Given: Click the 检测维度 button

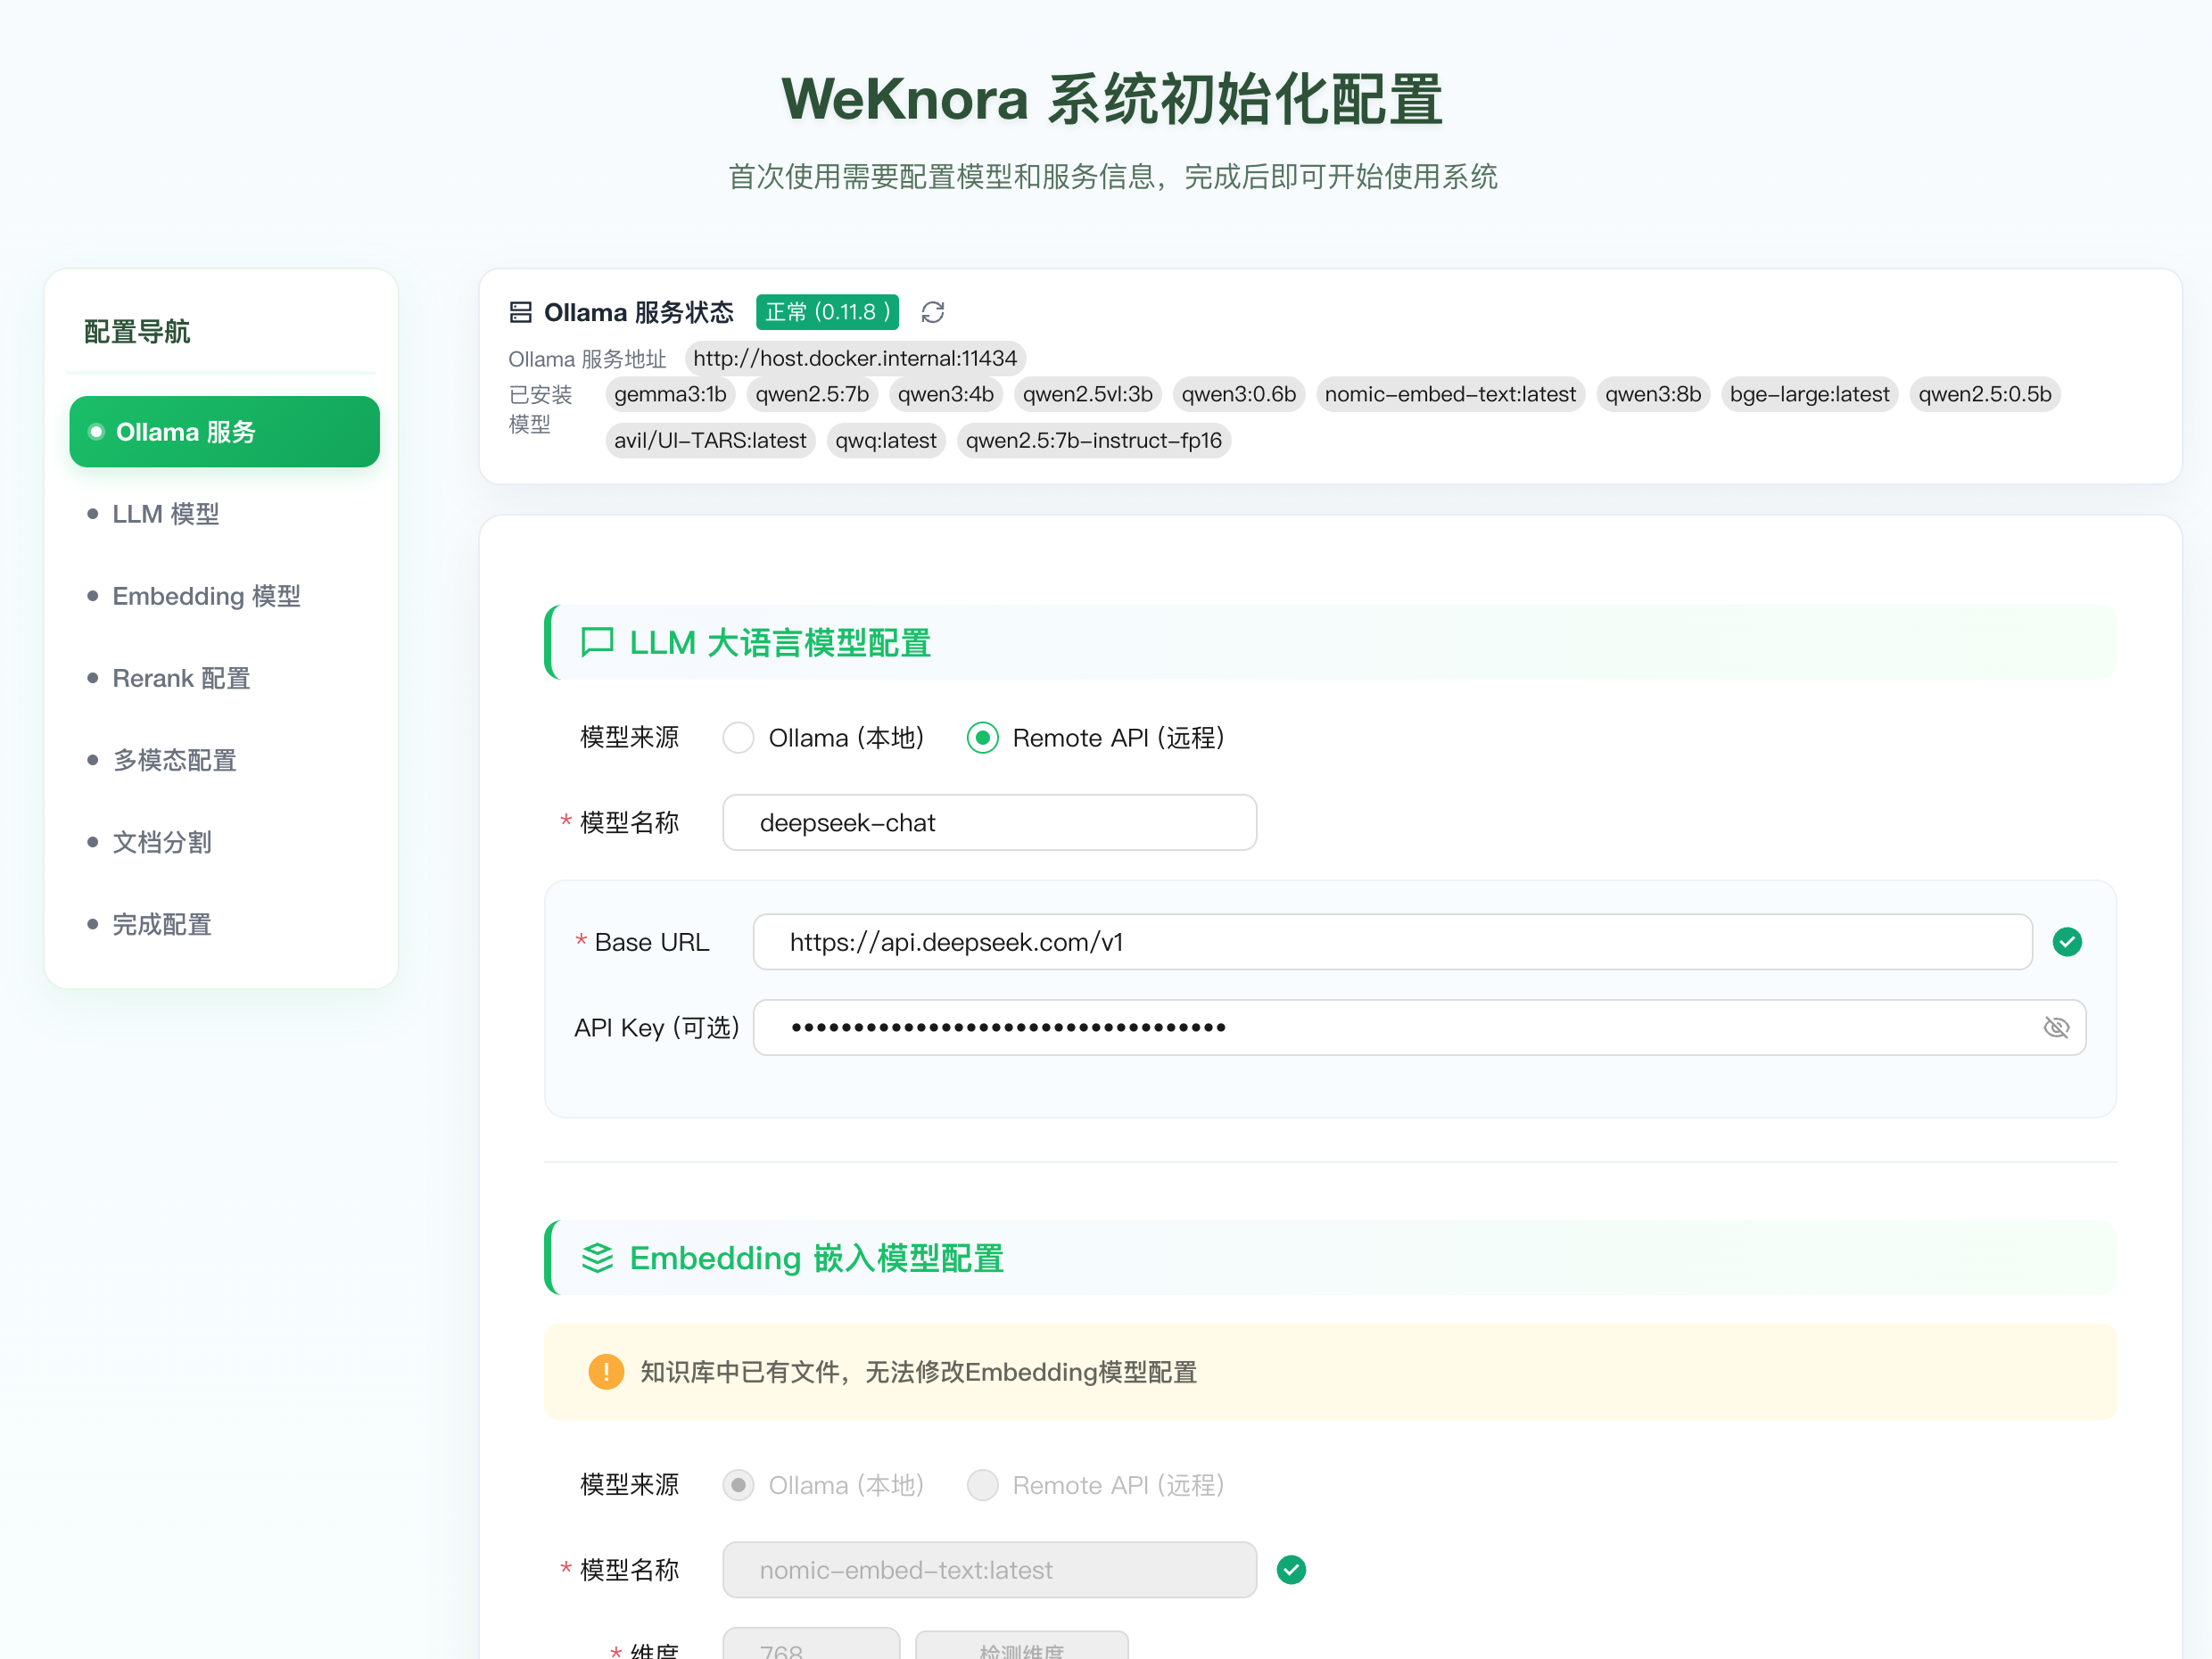Looking at the screenshot, I should [1021, 1648].
